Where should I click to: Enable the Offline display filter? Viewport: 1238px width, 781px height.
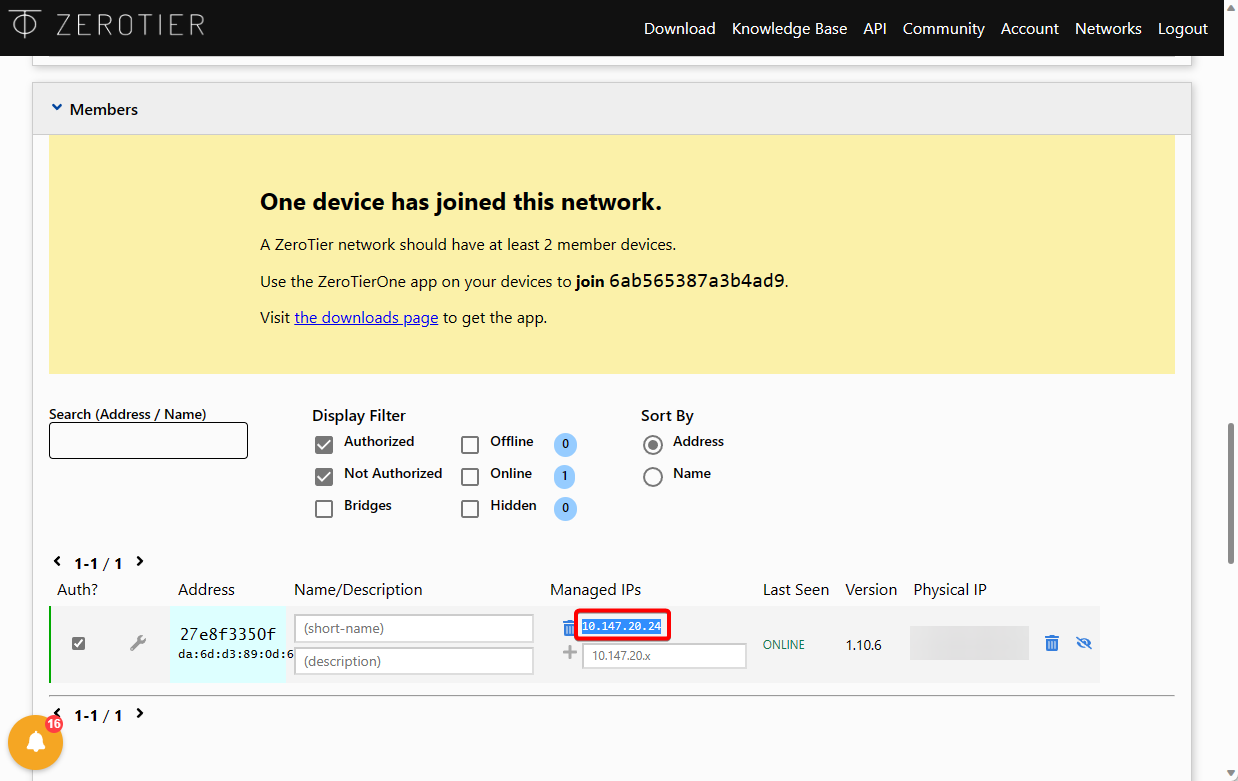[x=470, y=444]
